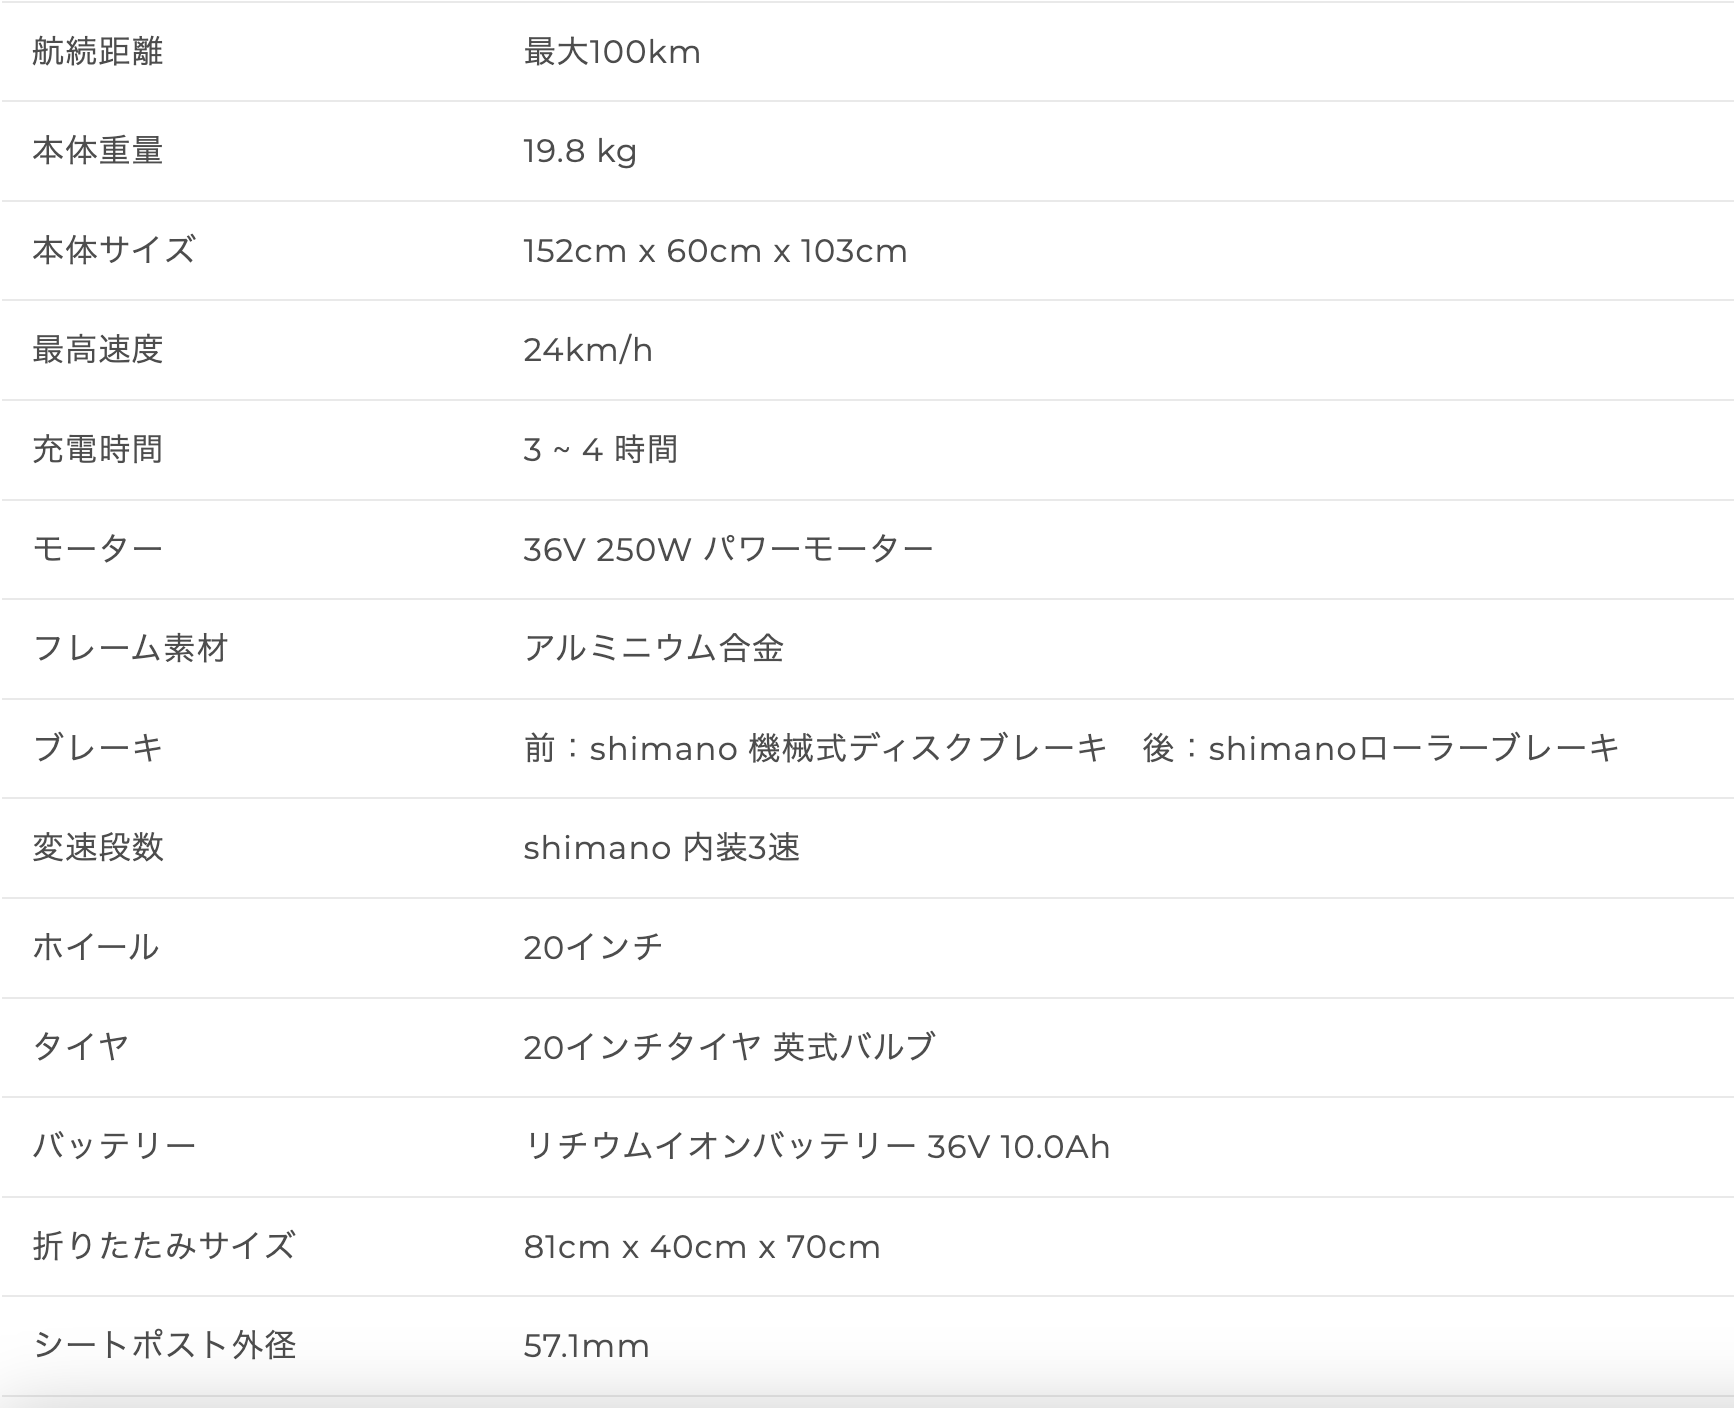
Task: Select the 19.8 kg weight value
Action: click(x=579, y=151)
